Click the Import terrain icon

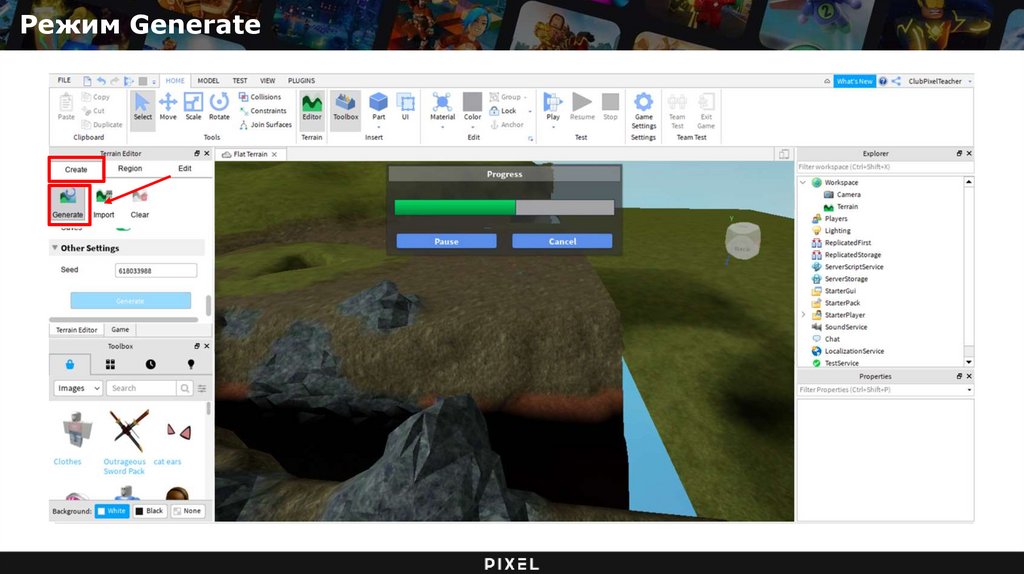[x=104, y=201]
